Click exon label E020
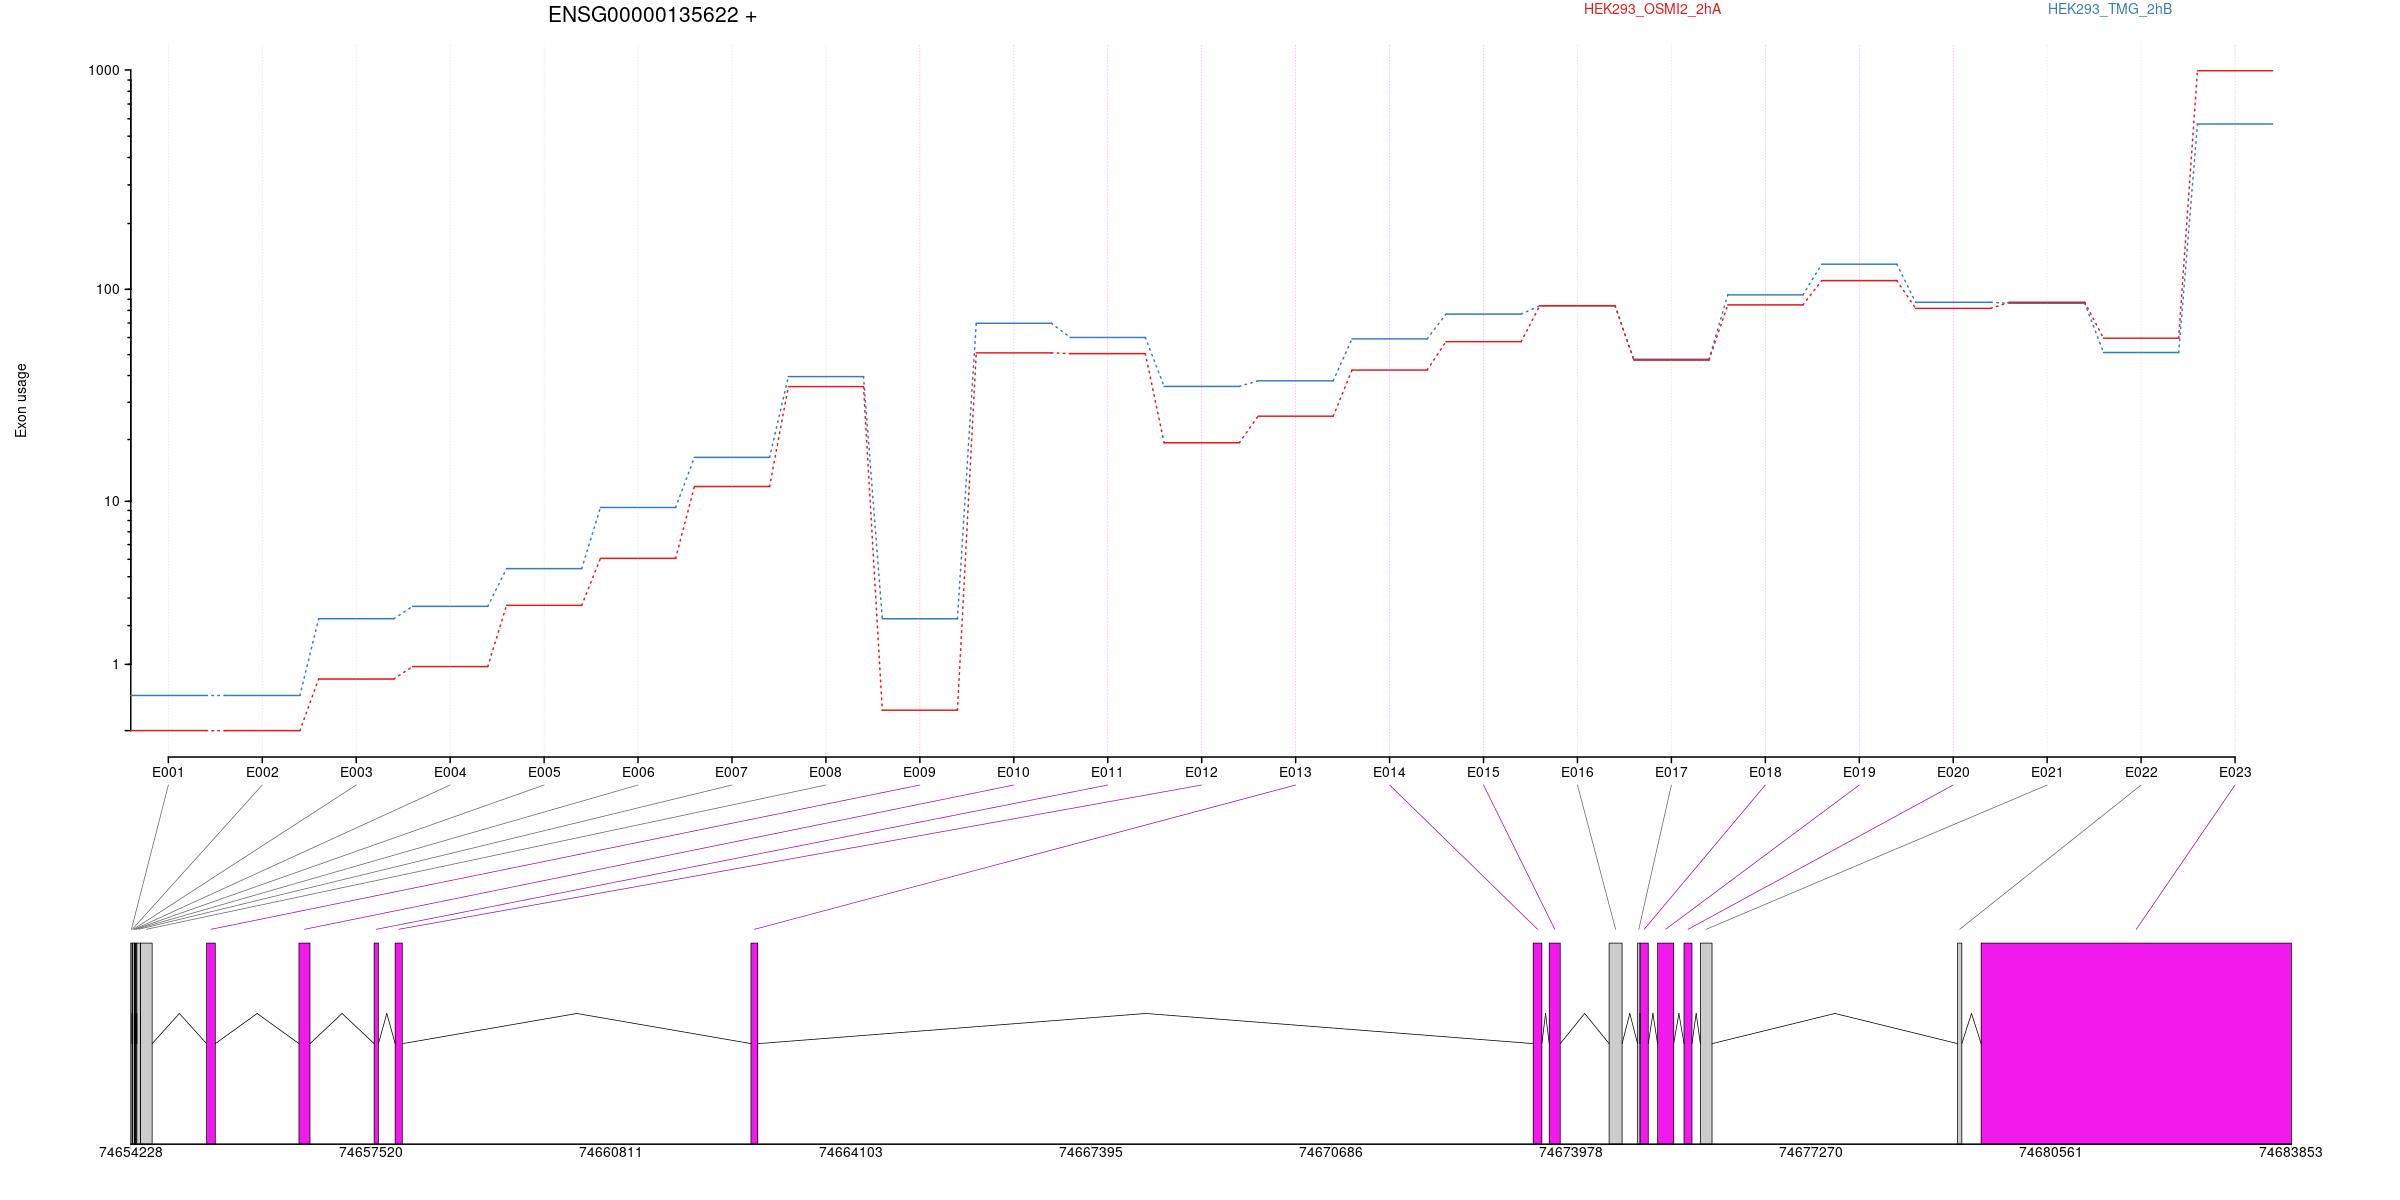This screenshot has width=2400, height=1200. pos(1953,772)
